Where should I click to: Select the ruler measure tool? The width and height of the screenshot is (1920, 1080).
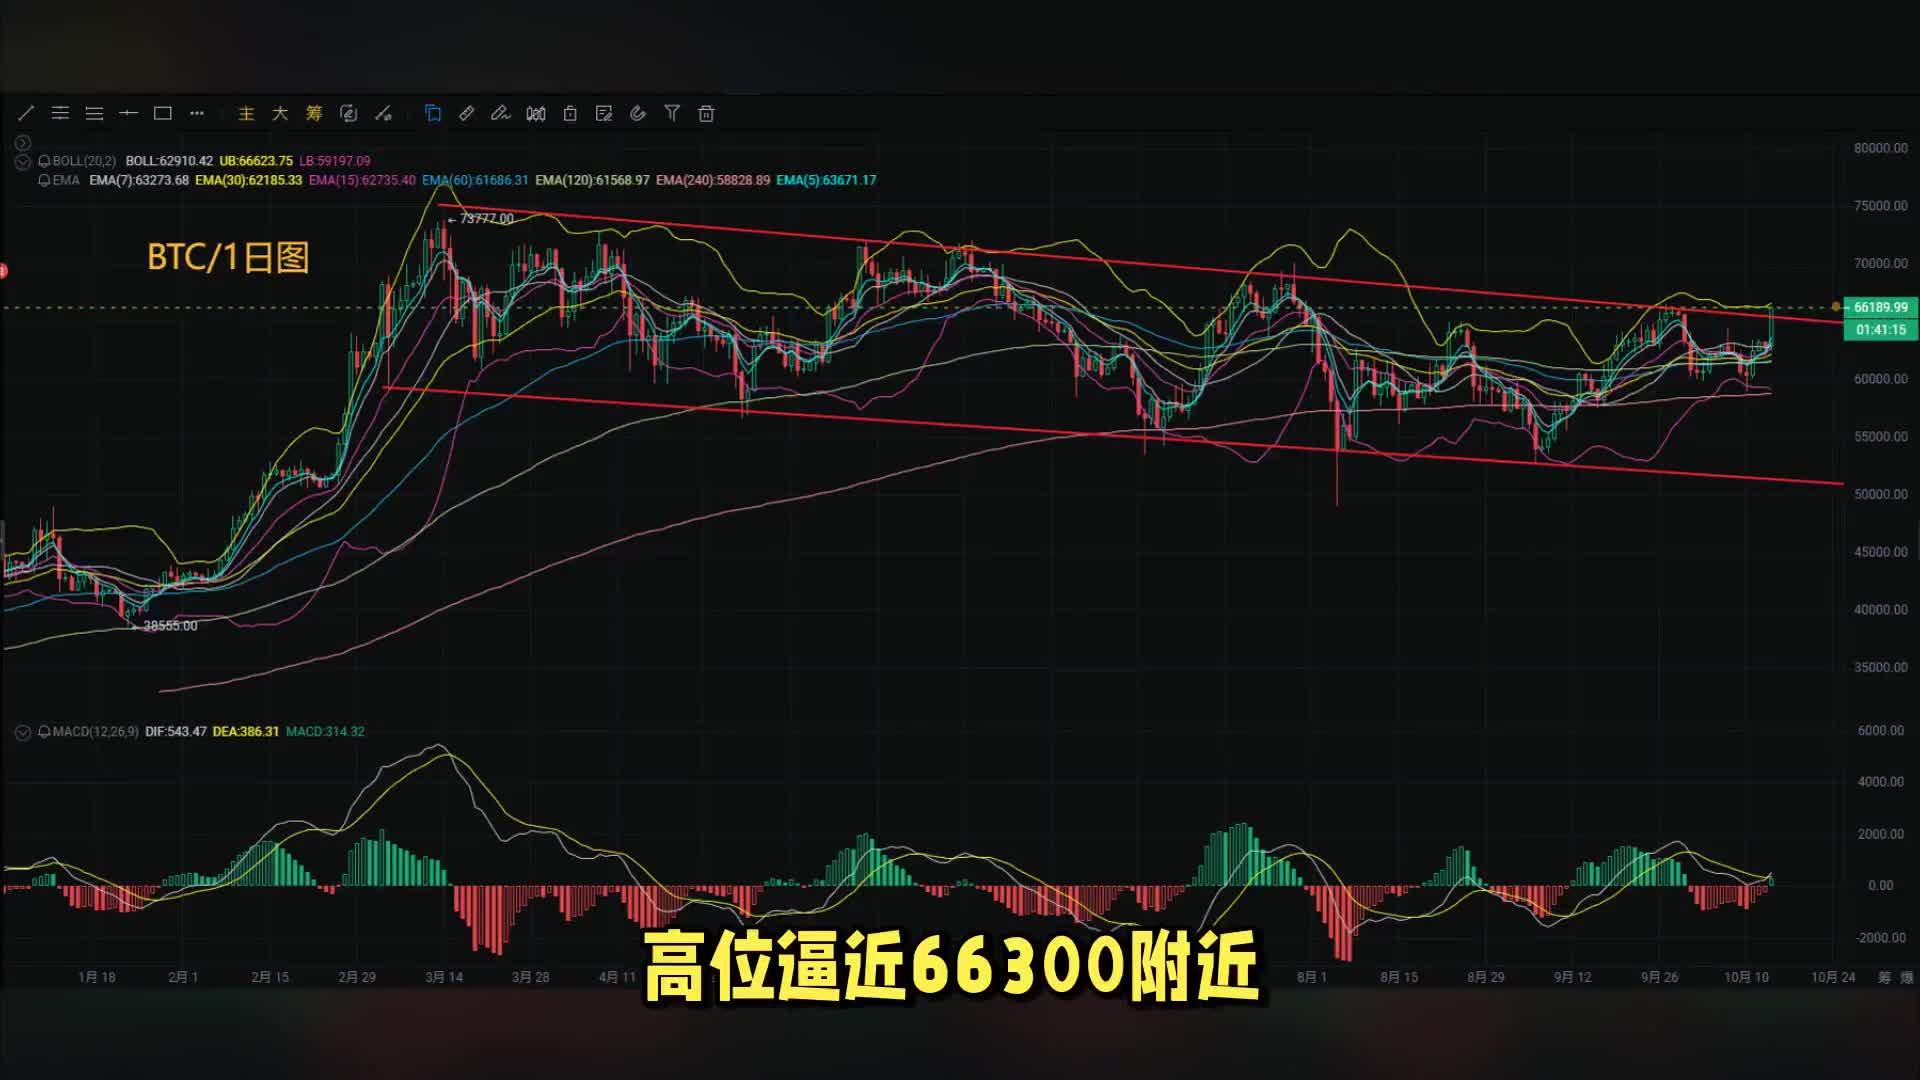pos(467,114)
